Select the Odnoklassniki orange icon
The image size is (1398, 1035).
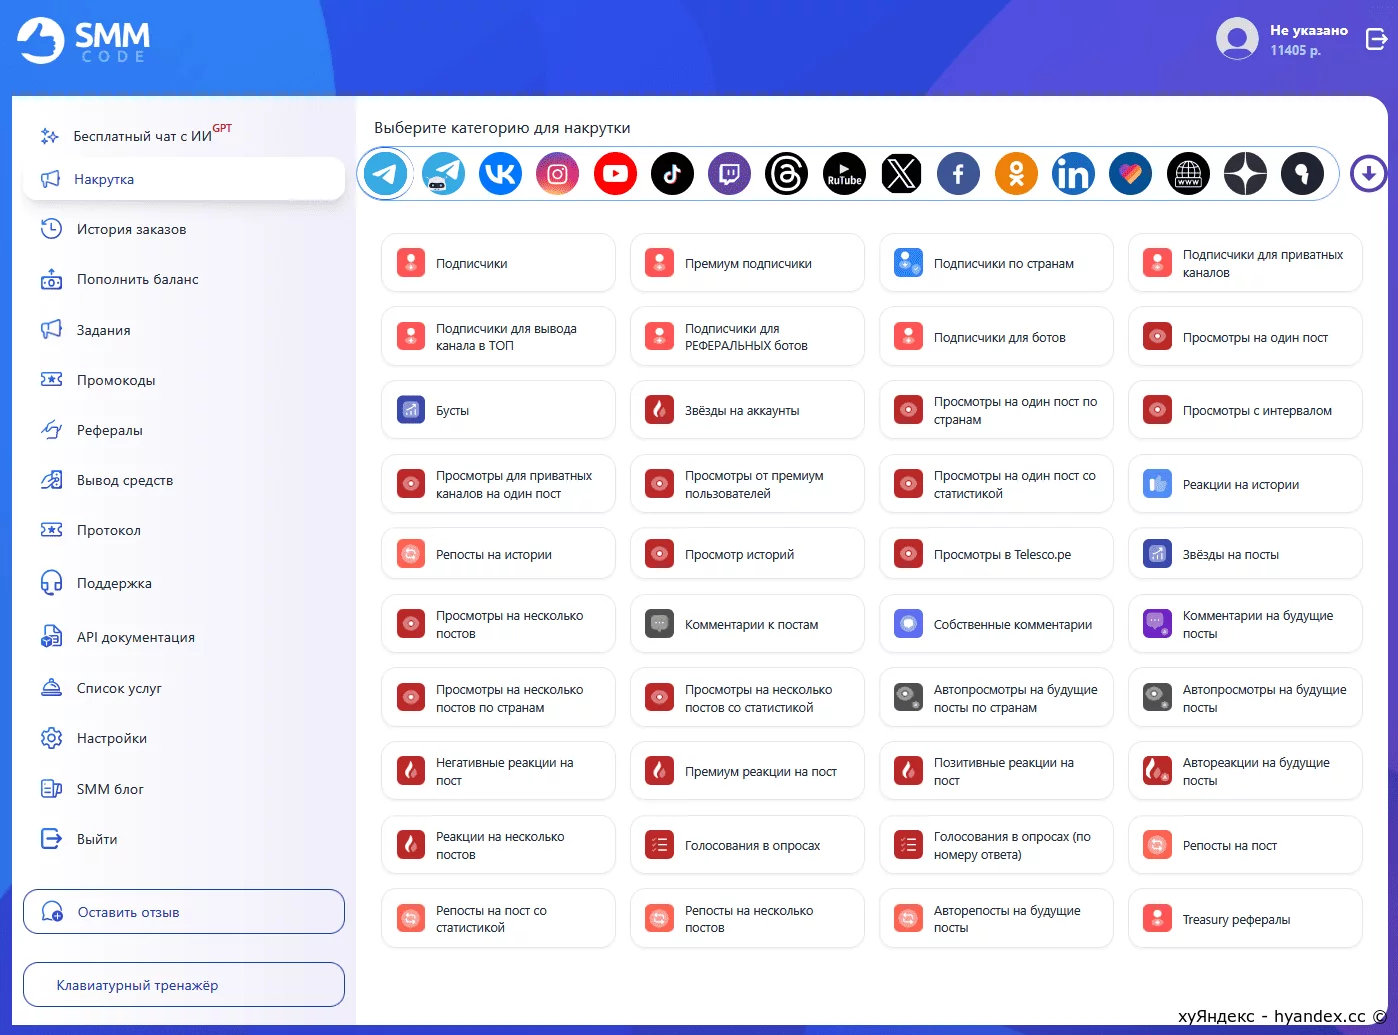click(x=1016, y=174)
